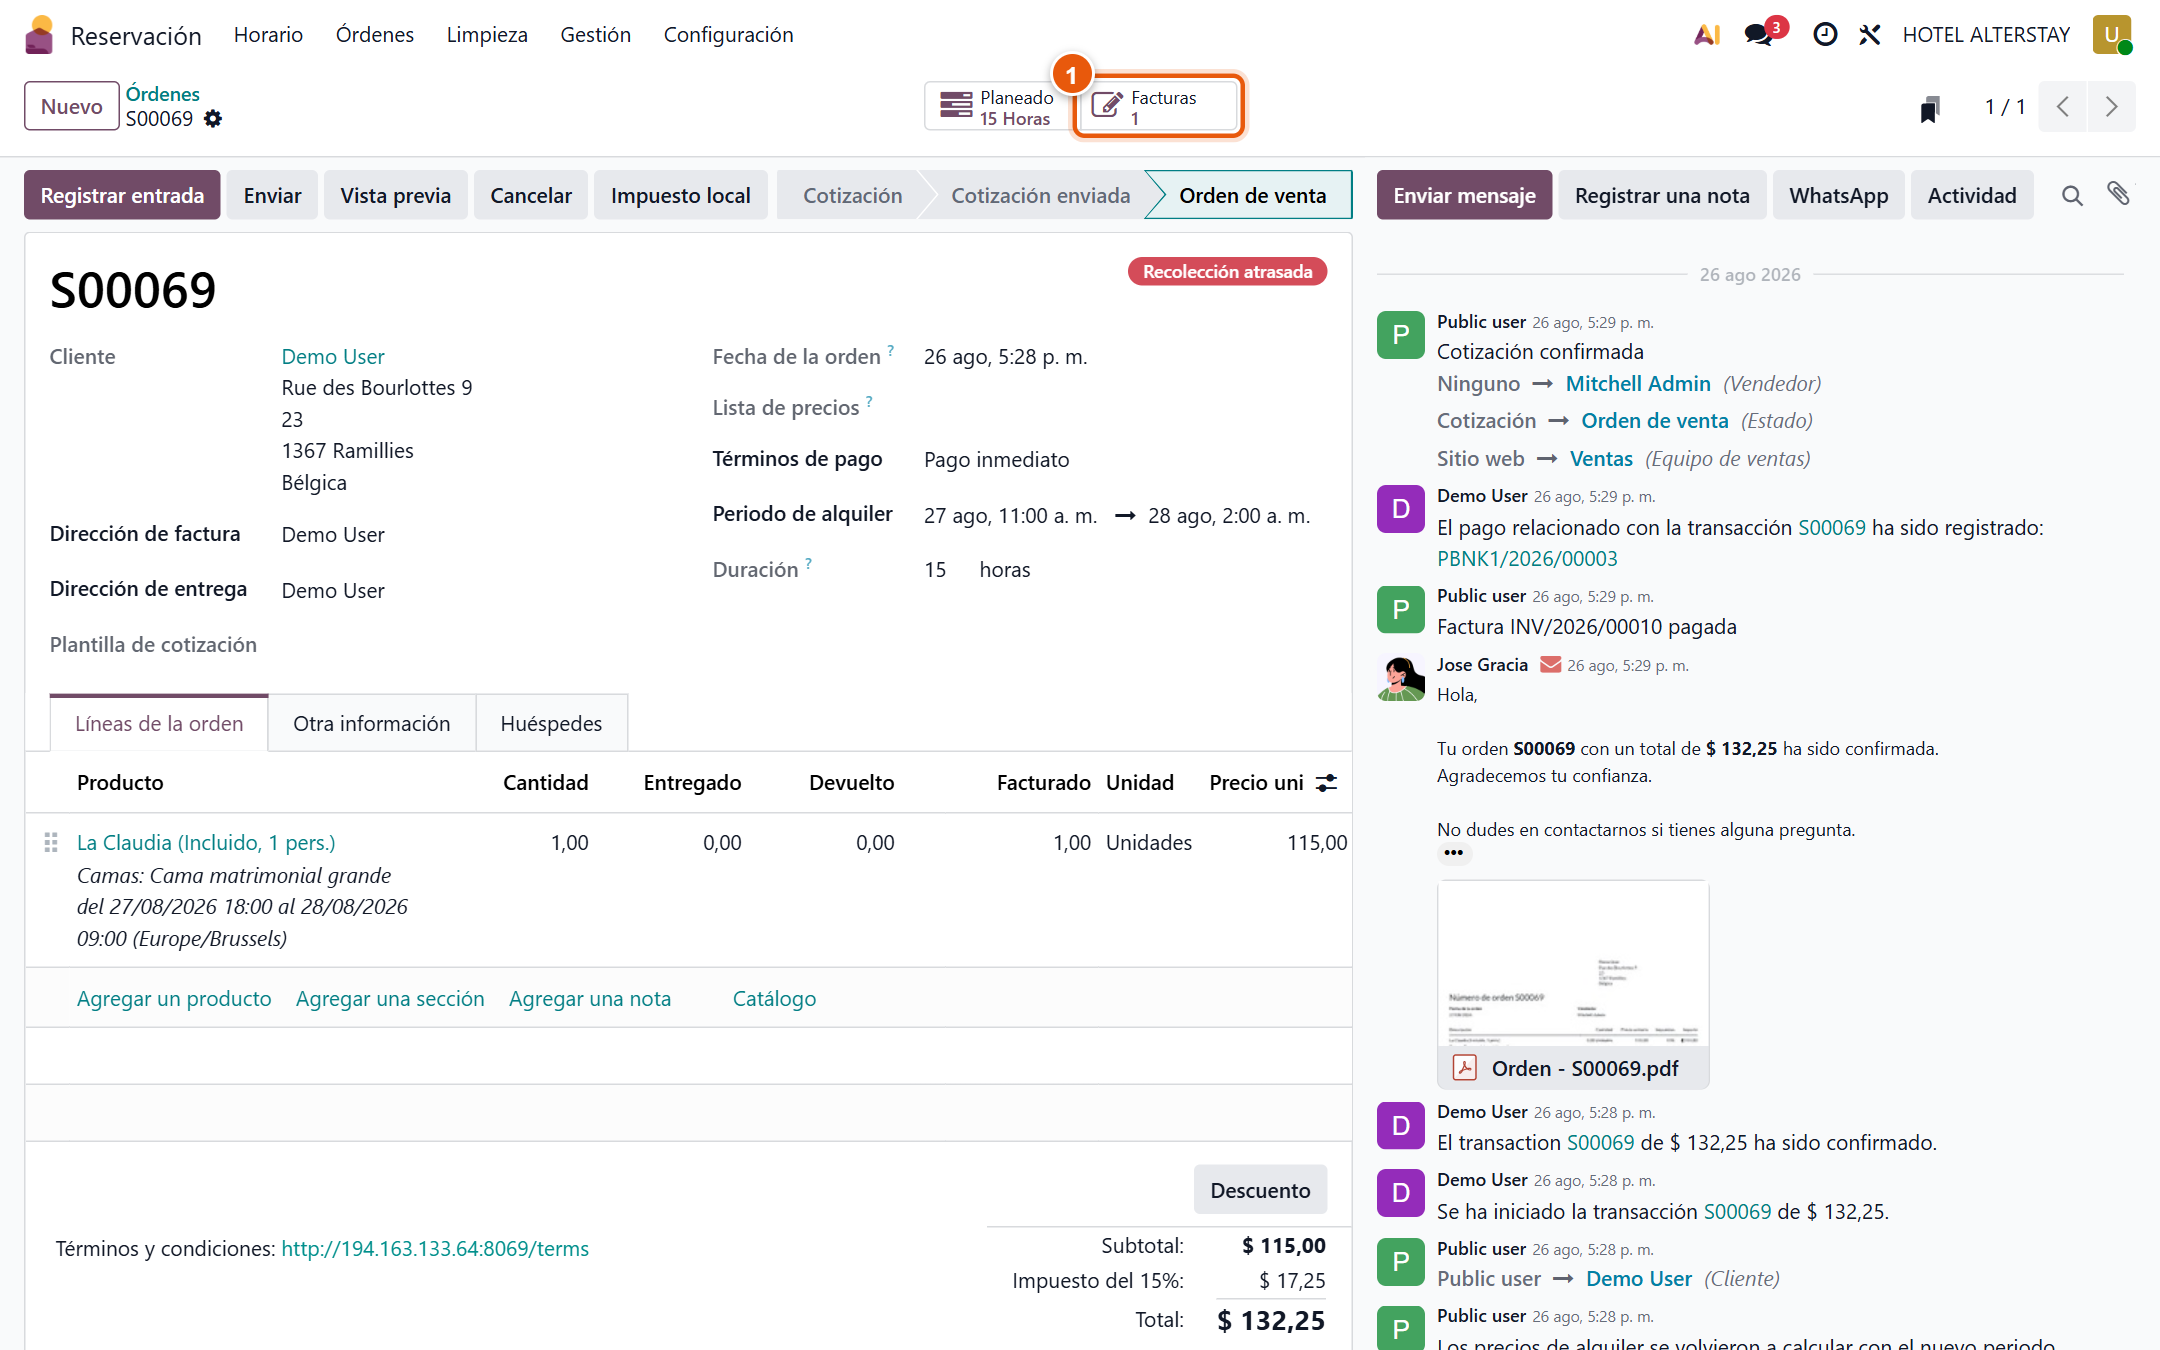
Task: Open the activities clock icon
Action: (x=1825, y=35)
